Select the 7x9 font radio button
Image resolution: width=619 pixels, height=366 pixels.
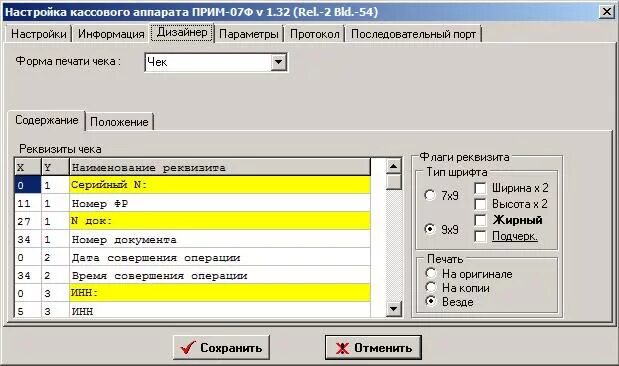tap(430, 195)
